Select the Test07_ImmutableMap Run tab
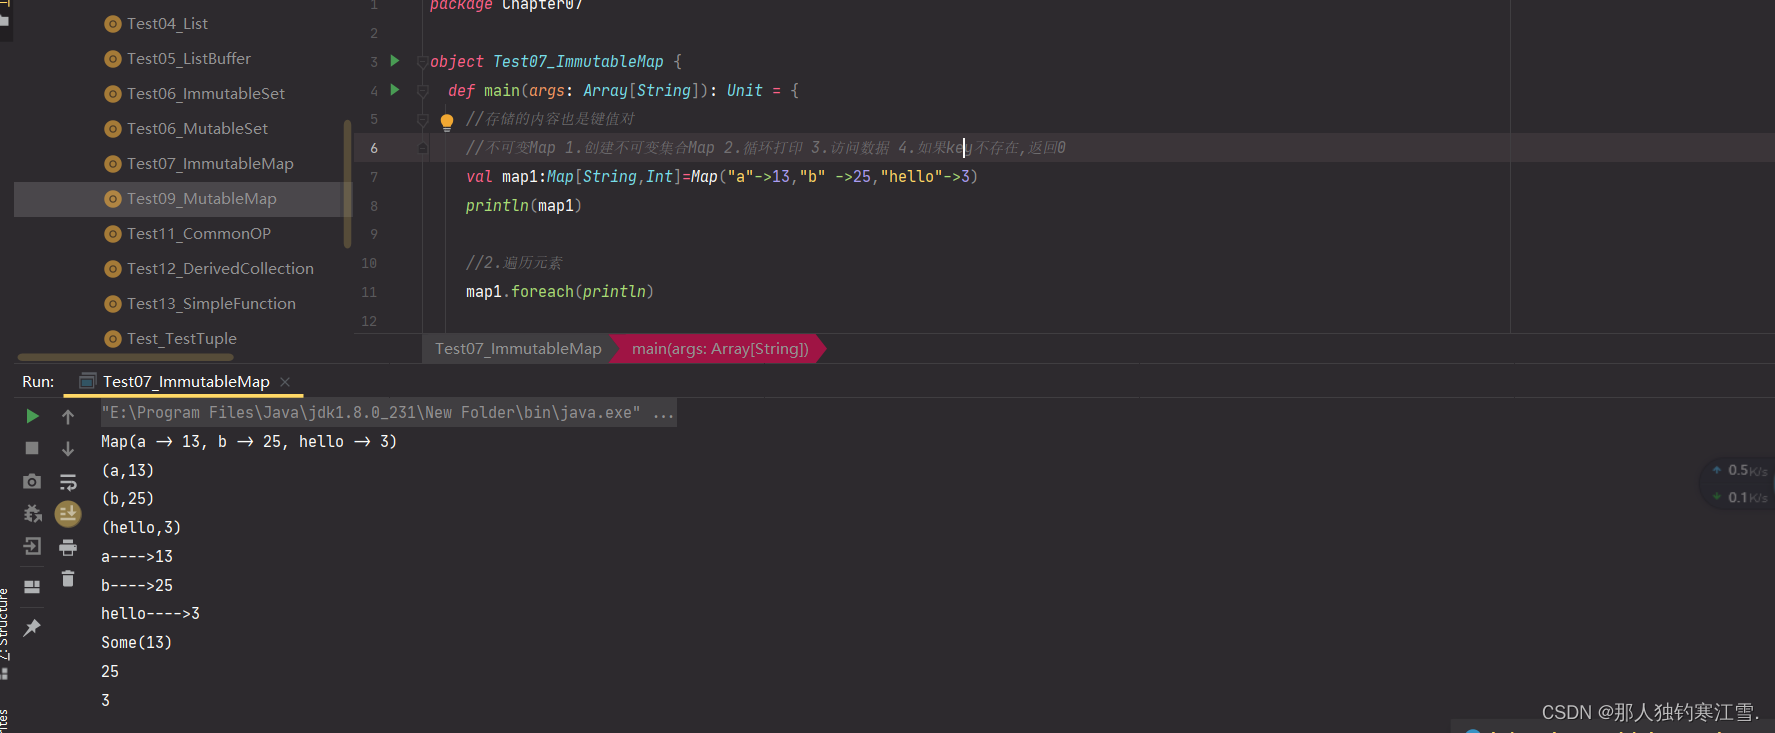The height and width of the screenshot is (733, 1775). click(186, 381)
